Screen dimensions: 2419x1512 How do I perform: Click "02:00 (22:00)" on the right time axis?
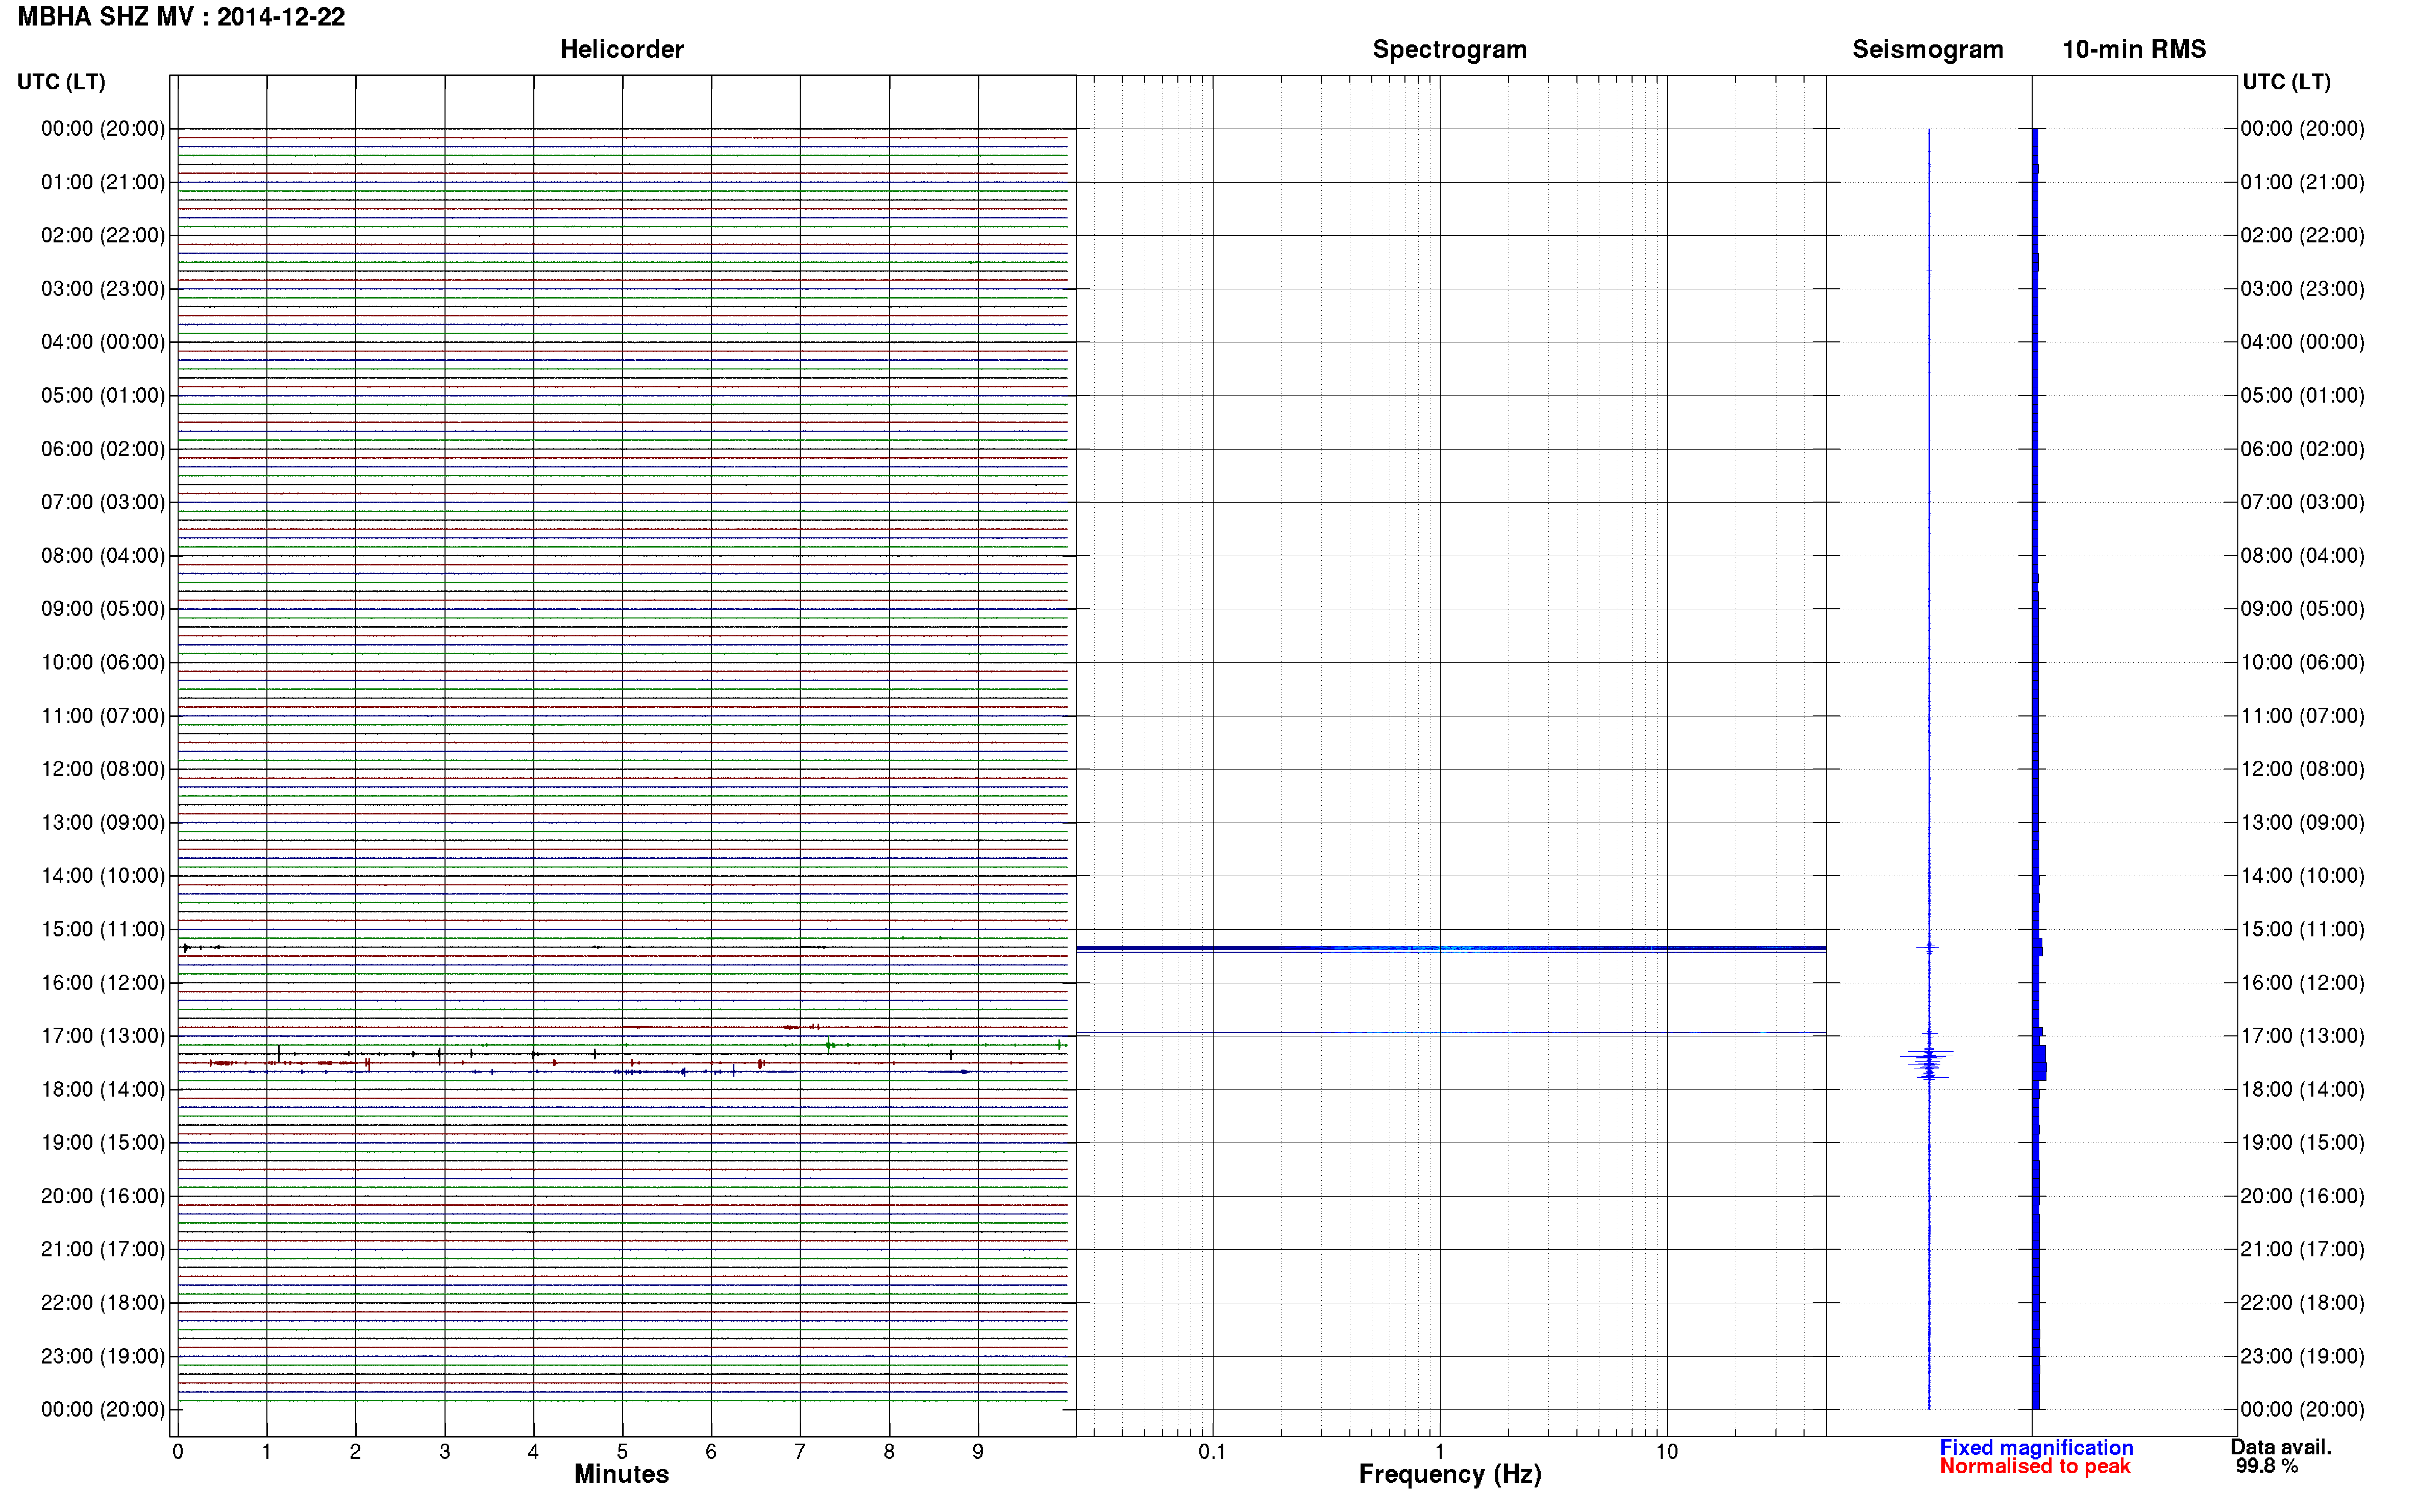pos(2302,235)
